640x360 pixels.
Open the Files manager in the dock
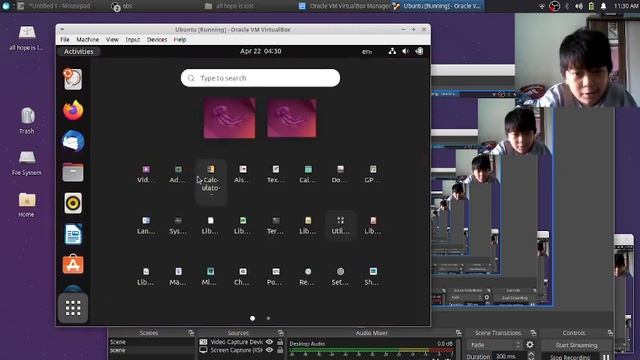tap(73, 172)
